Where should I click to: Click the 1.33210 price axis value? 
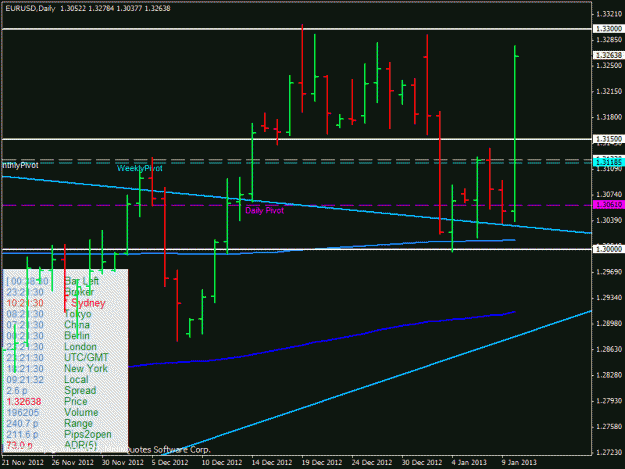609,14
